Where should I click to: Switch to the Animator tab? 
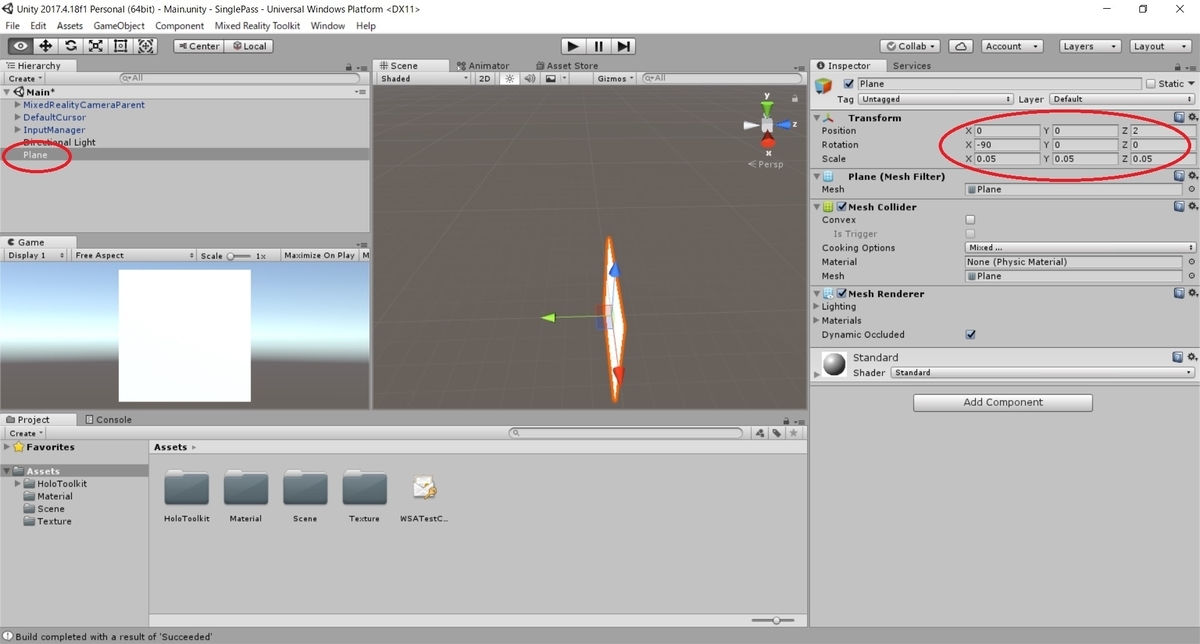pos(482,66)
